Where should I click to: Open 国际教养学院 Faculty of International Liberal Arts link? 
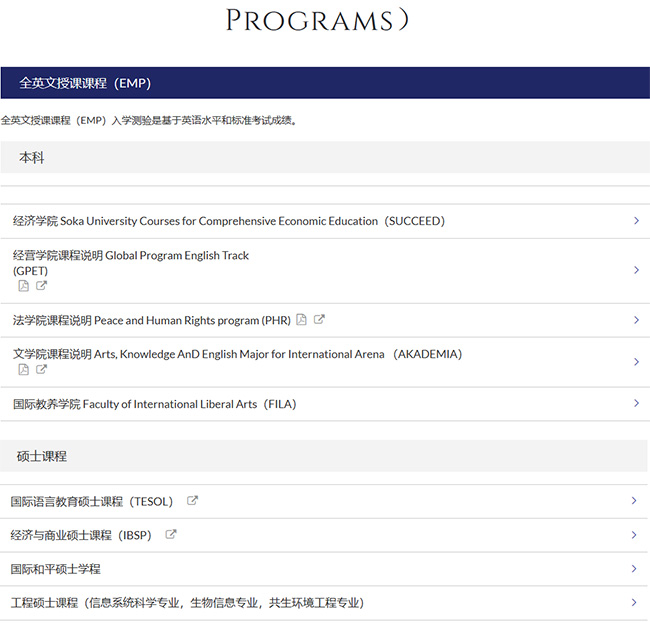155,404
